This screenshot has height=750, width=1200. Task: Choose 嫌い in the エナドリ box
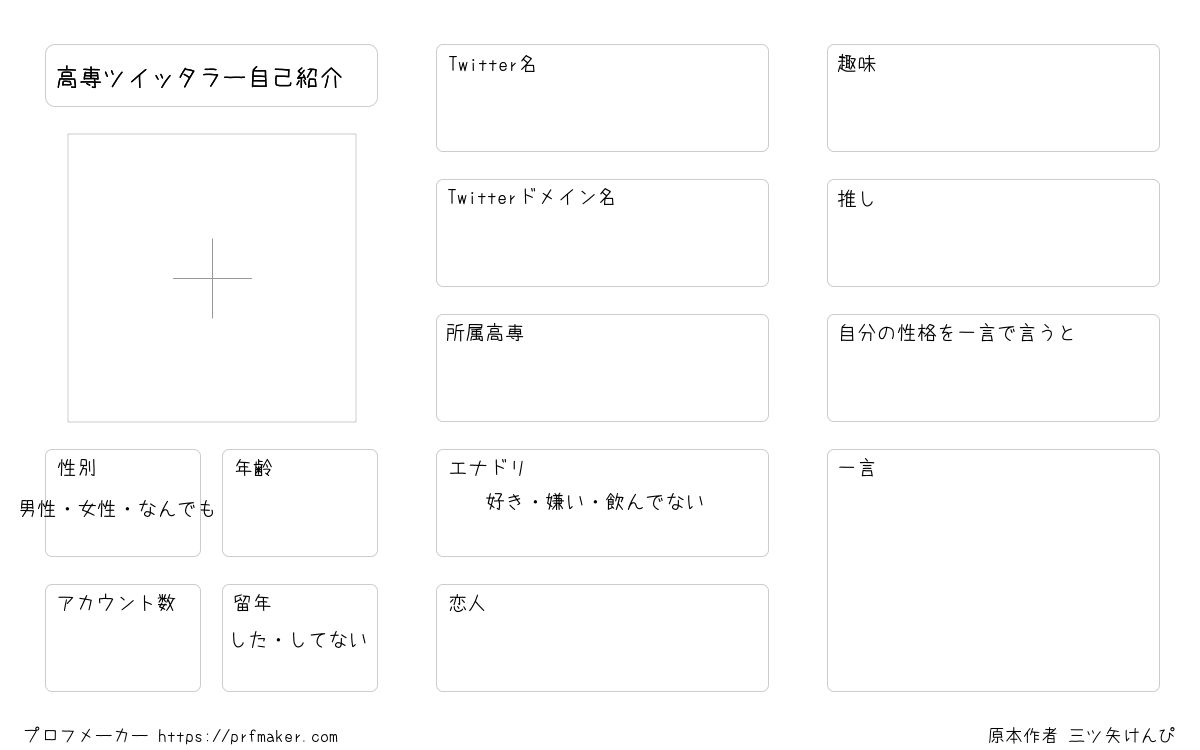pyautogui.click(x=566, y=502)
